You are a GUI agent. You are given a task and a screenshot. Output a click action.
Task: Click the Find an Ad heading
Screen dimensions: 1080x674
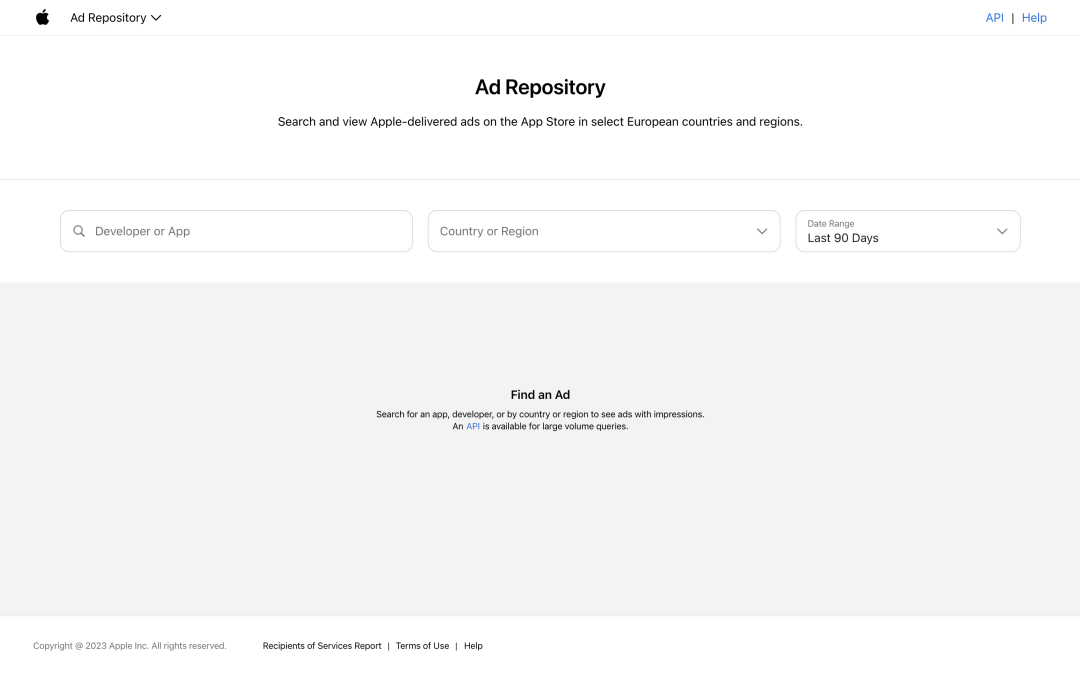coord(540,395)
